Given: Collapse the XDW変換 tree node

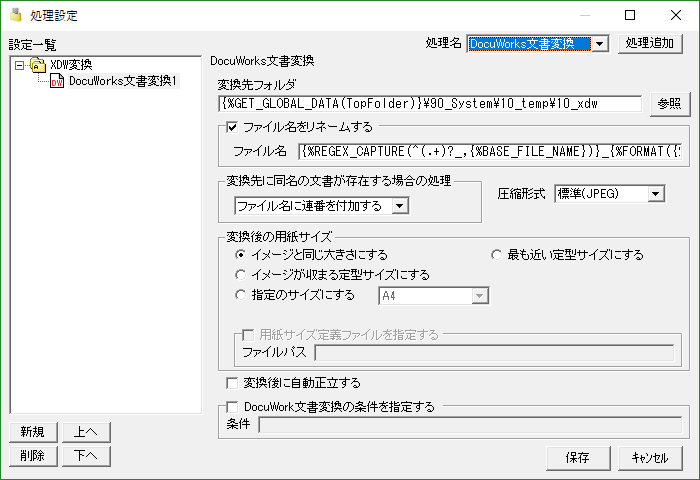Looking at the screenshot, I should tap(19, 66).
